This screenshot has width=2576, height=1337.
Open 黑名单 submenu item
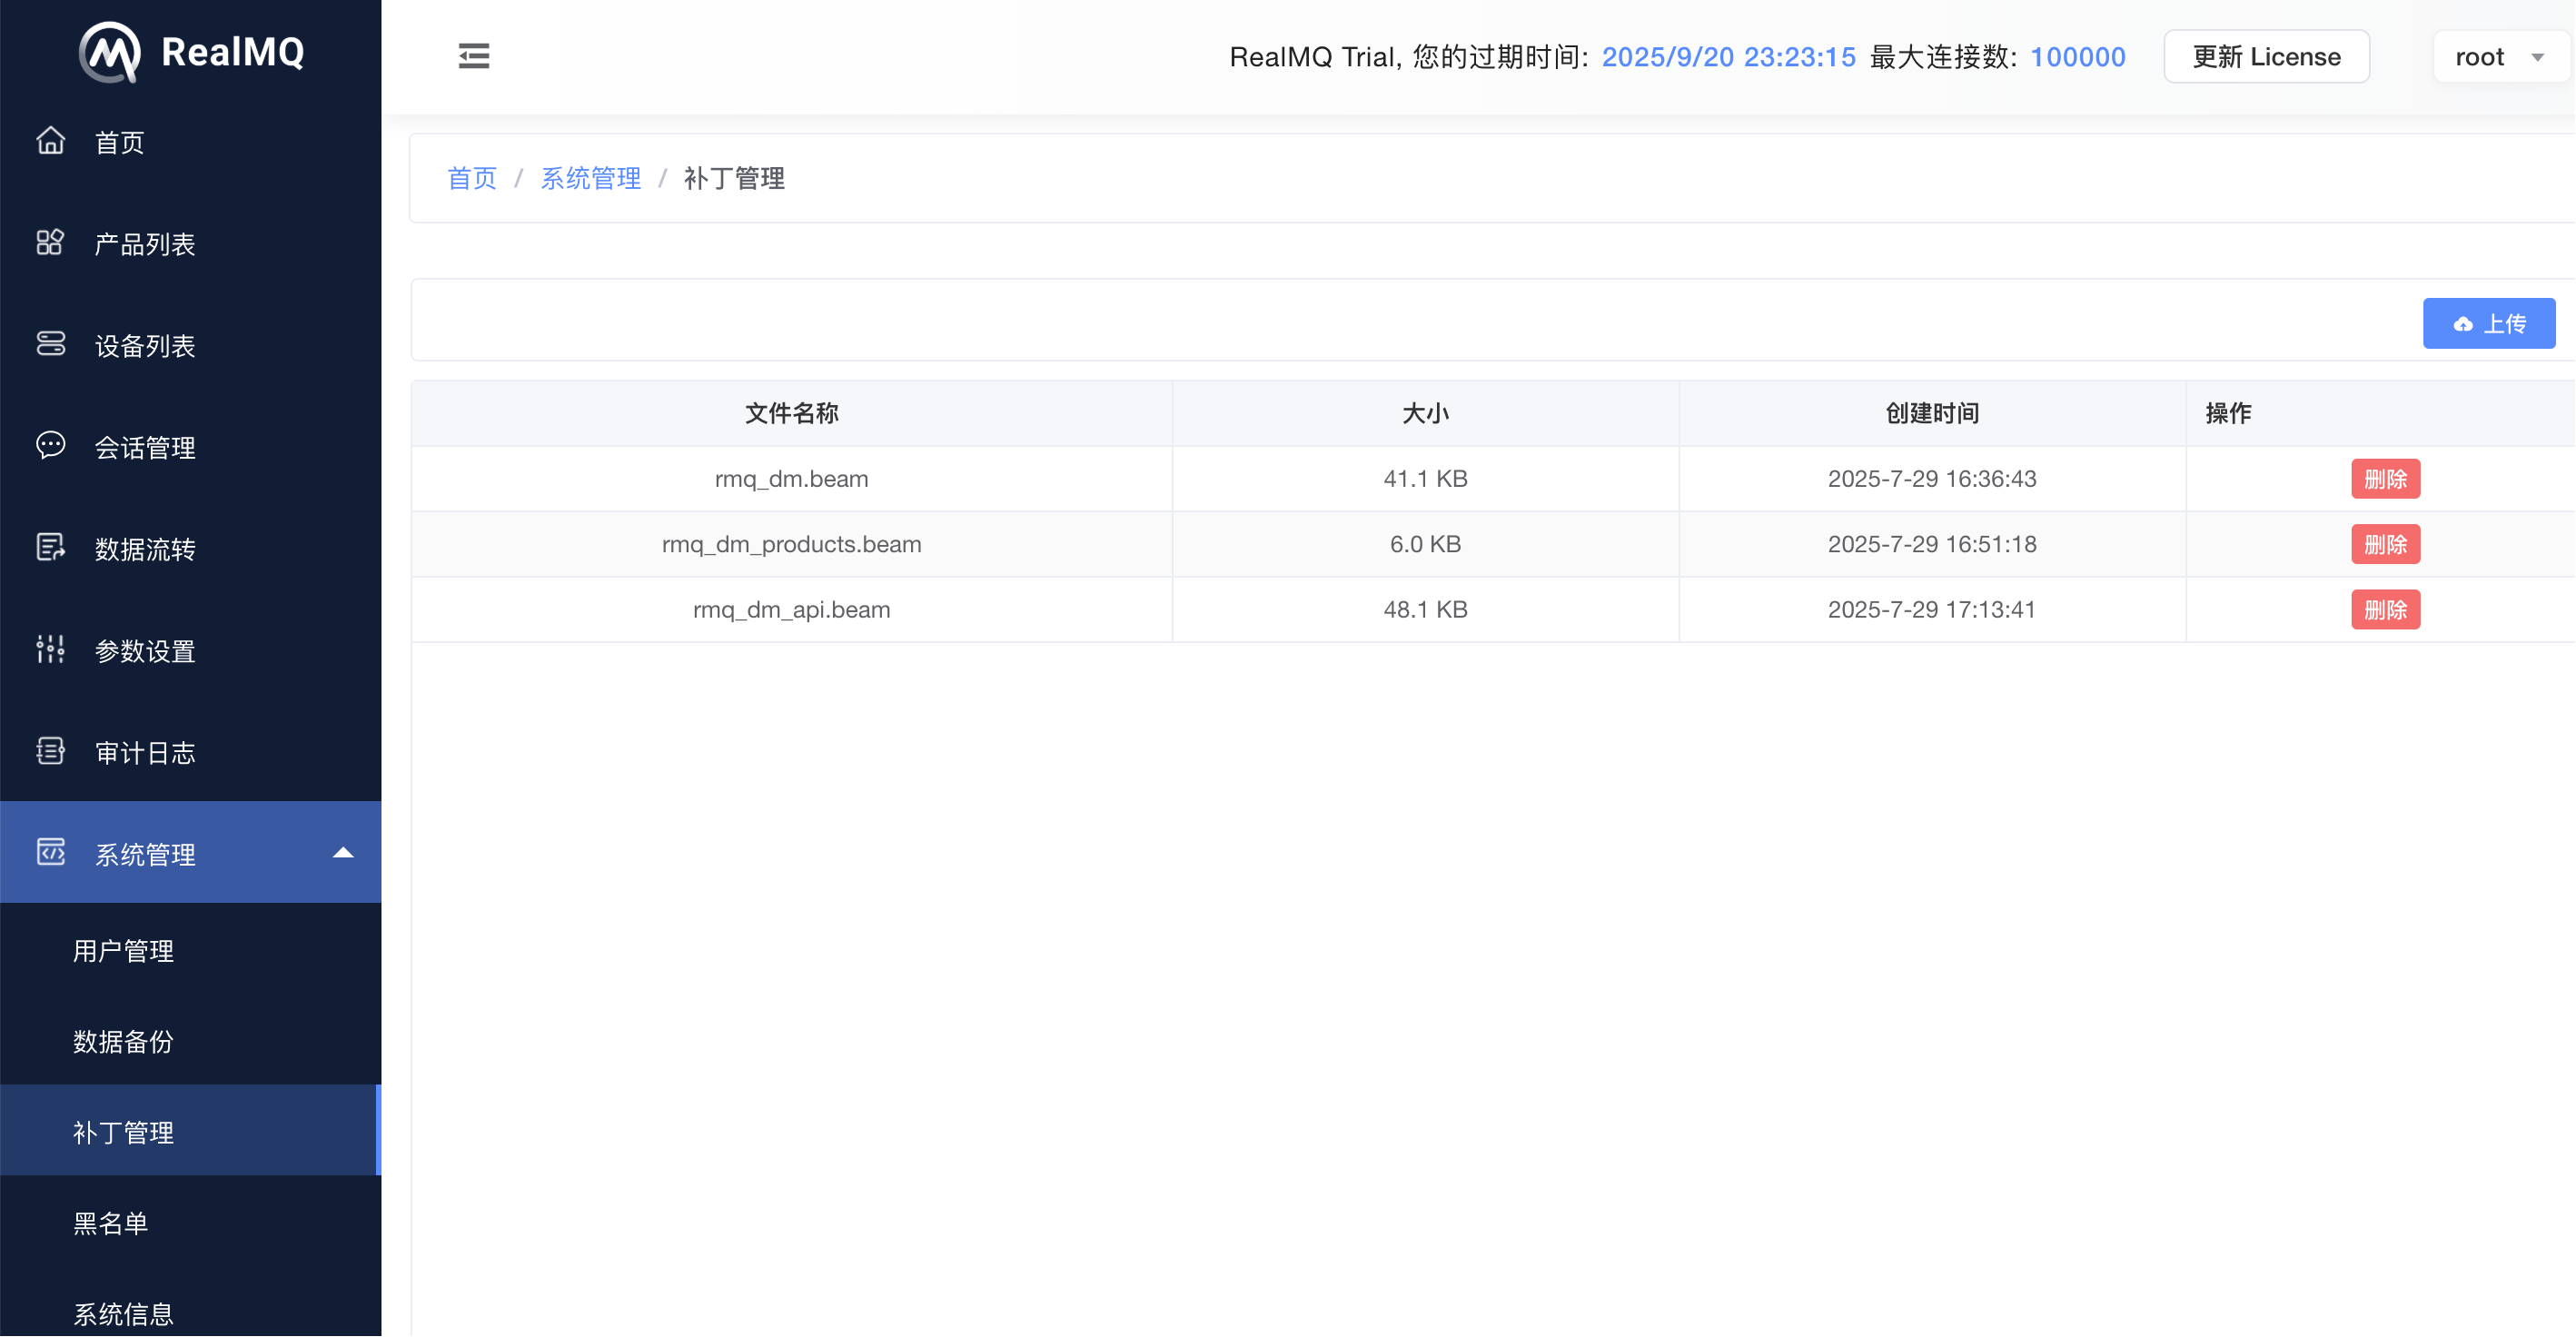190,1223
